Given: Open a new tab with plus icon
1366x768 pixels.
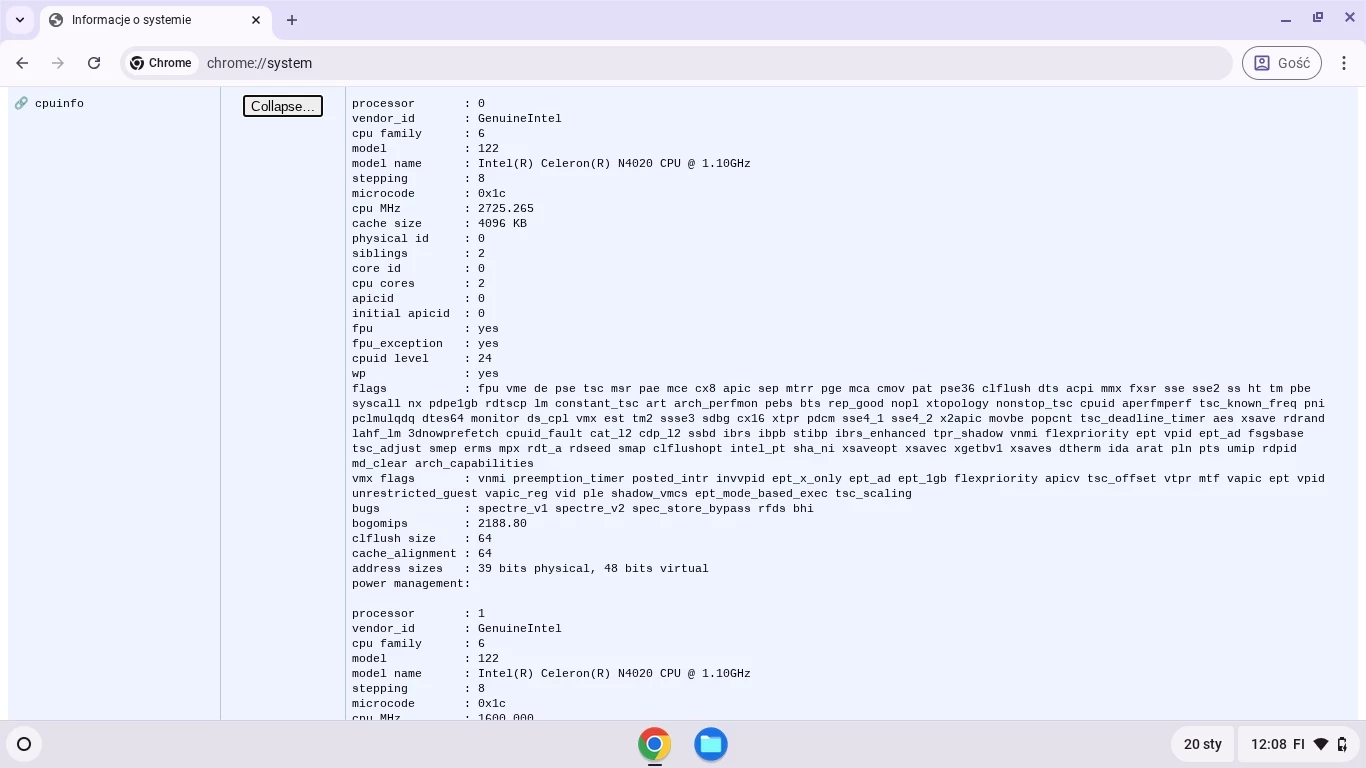Looking at the screenshot, I should tap(292, 20).
